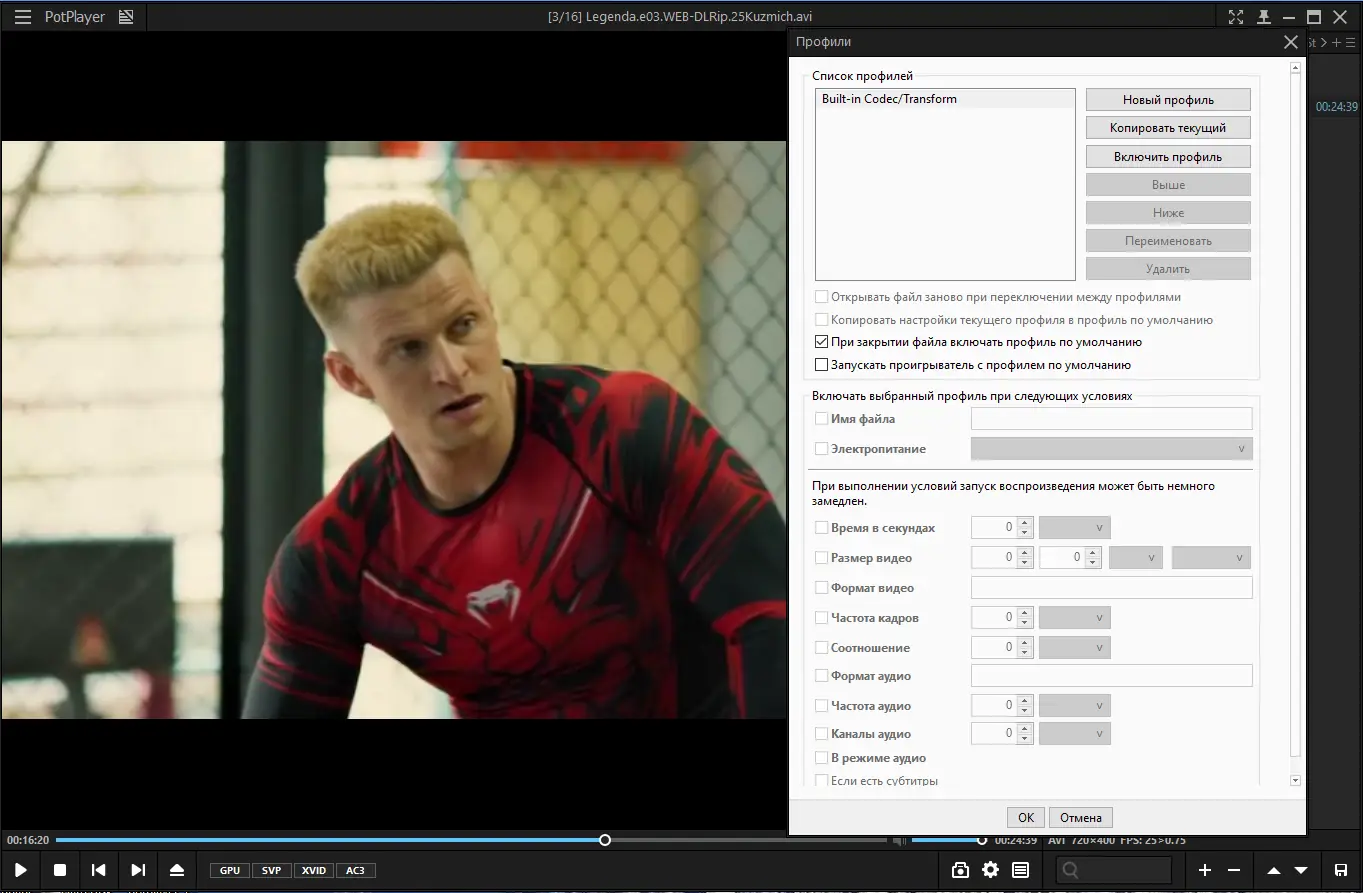
Task: Uncheck При закрытии файла включать профиль по умолчанию
Action: point(822,342)
